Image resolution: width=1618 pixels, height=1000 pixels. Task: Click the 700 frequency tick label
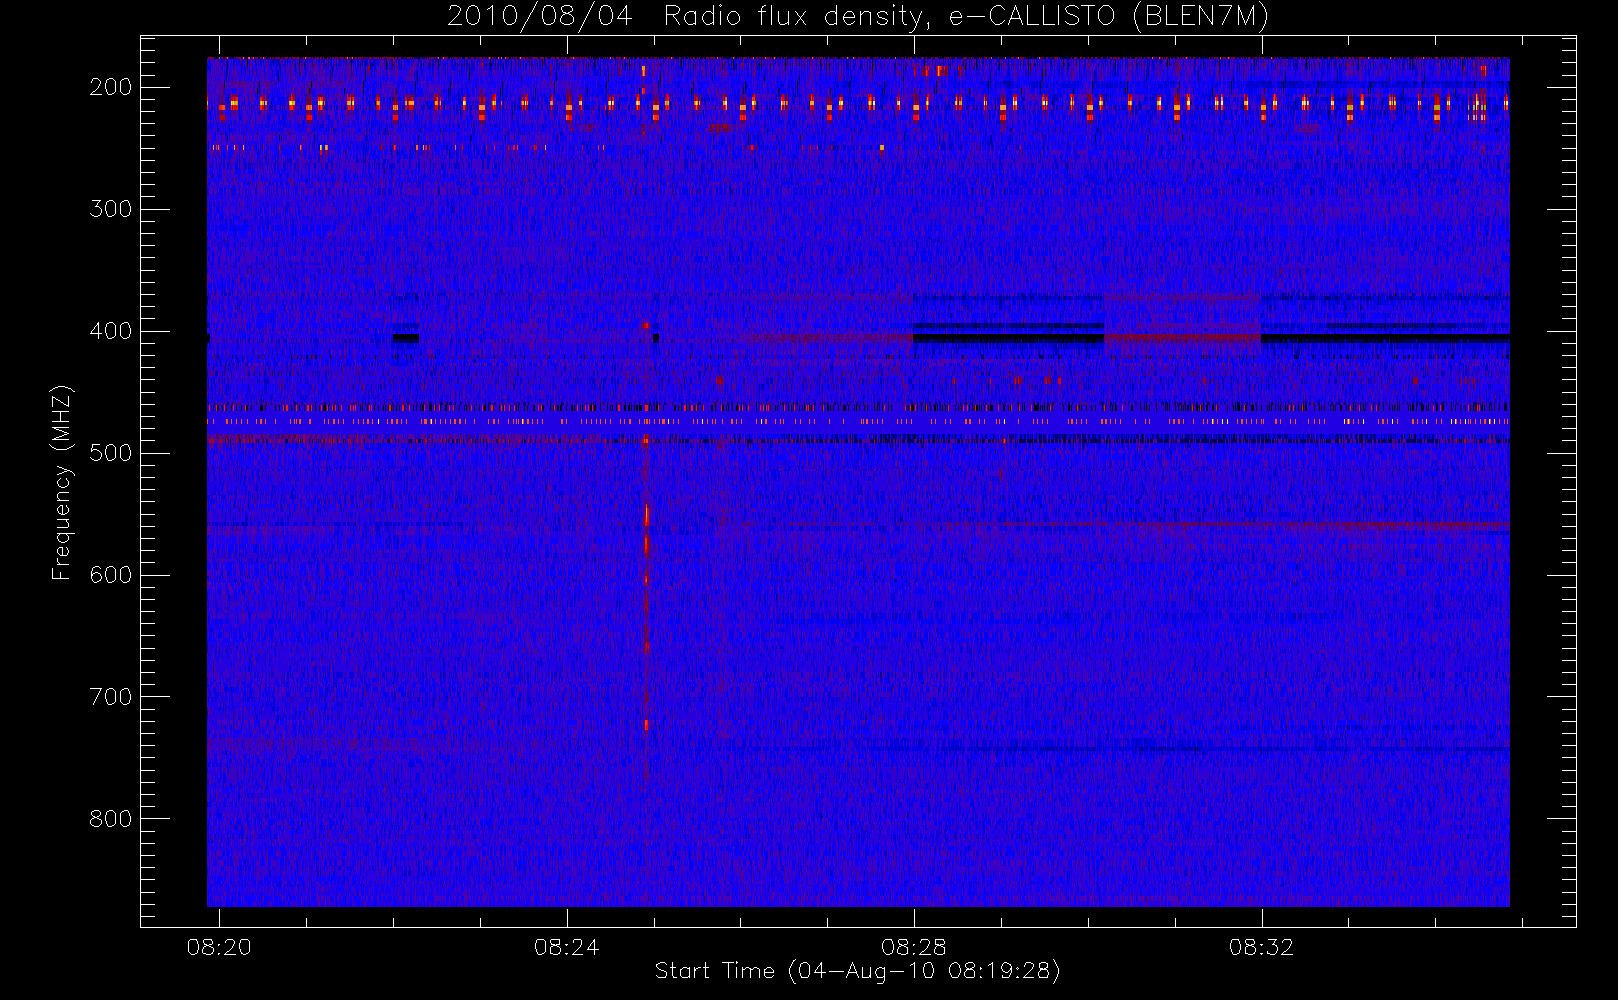pos(111,697)
